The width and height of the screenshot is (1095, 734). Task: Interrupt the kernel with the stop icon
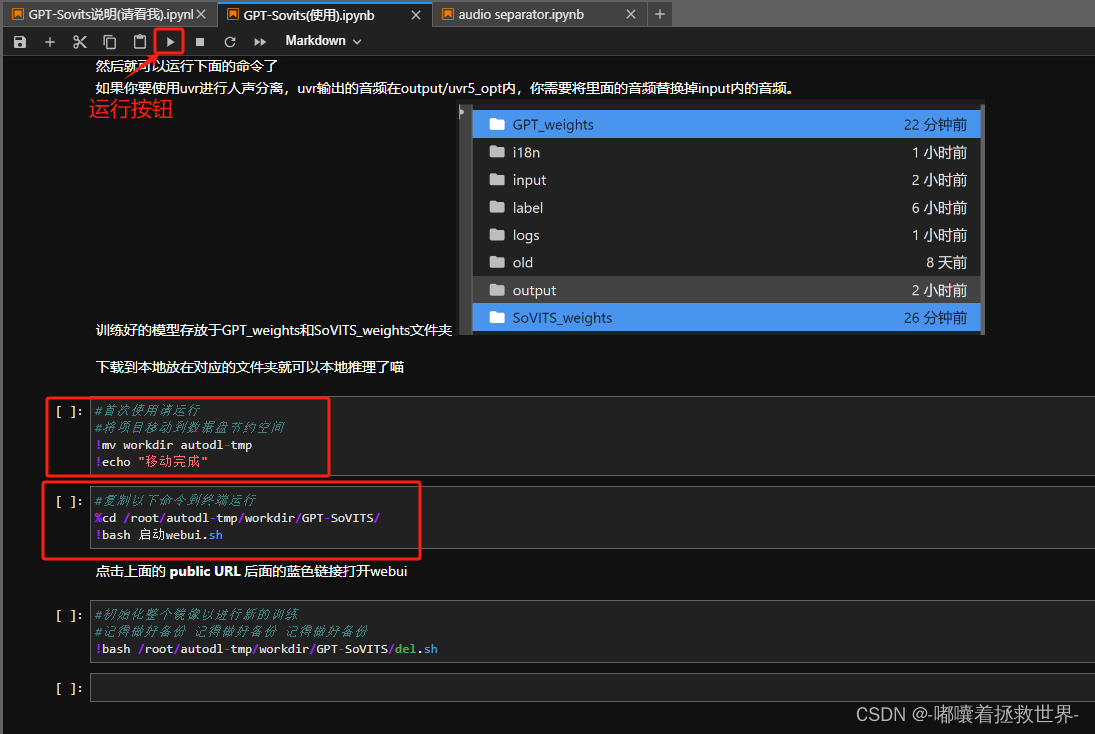pos(200,42)
